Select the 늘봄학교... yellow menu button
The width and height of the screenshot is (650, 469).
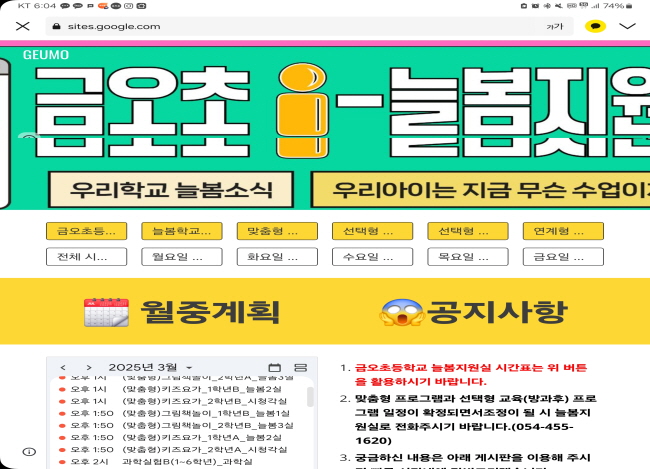[181, 231]
